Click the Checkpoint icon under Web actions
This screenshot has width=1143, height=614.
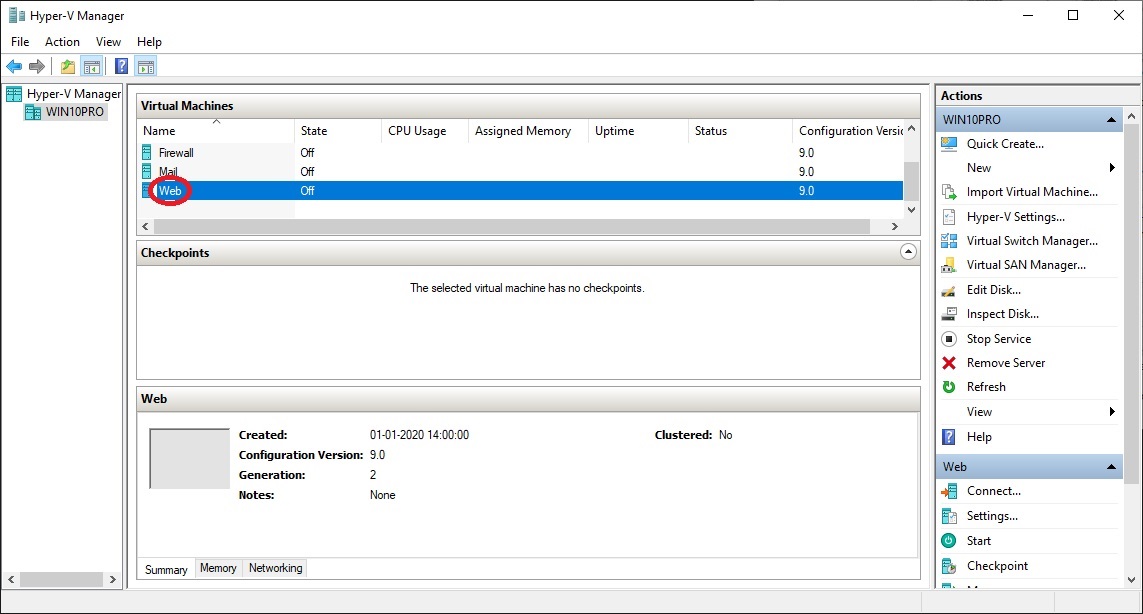[x=949, y=566]
